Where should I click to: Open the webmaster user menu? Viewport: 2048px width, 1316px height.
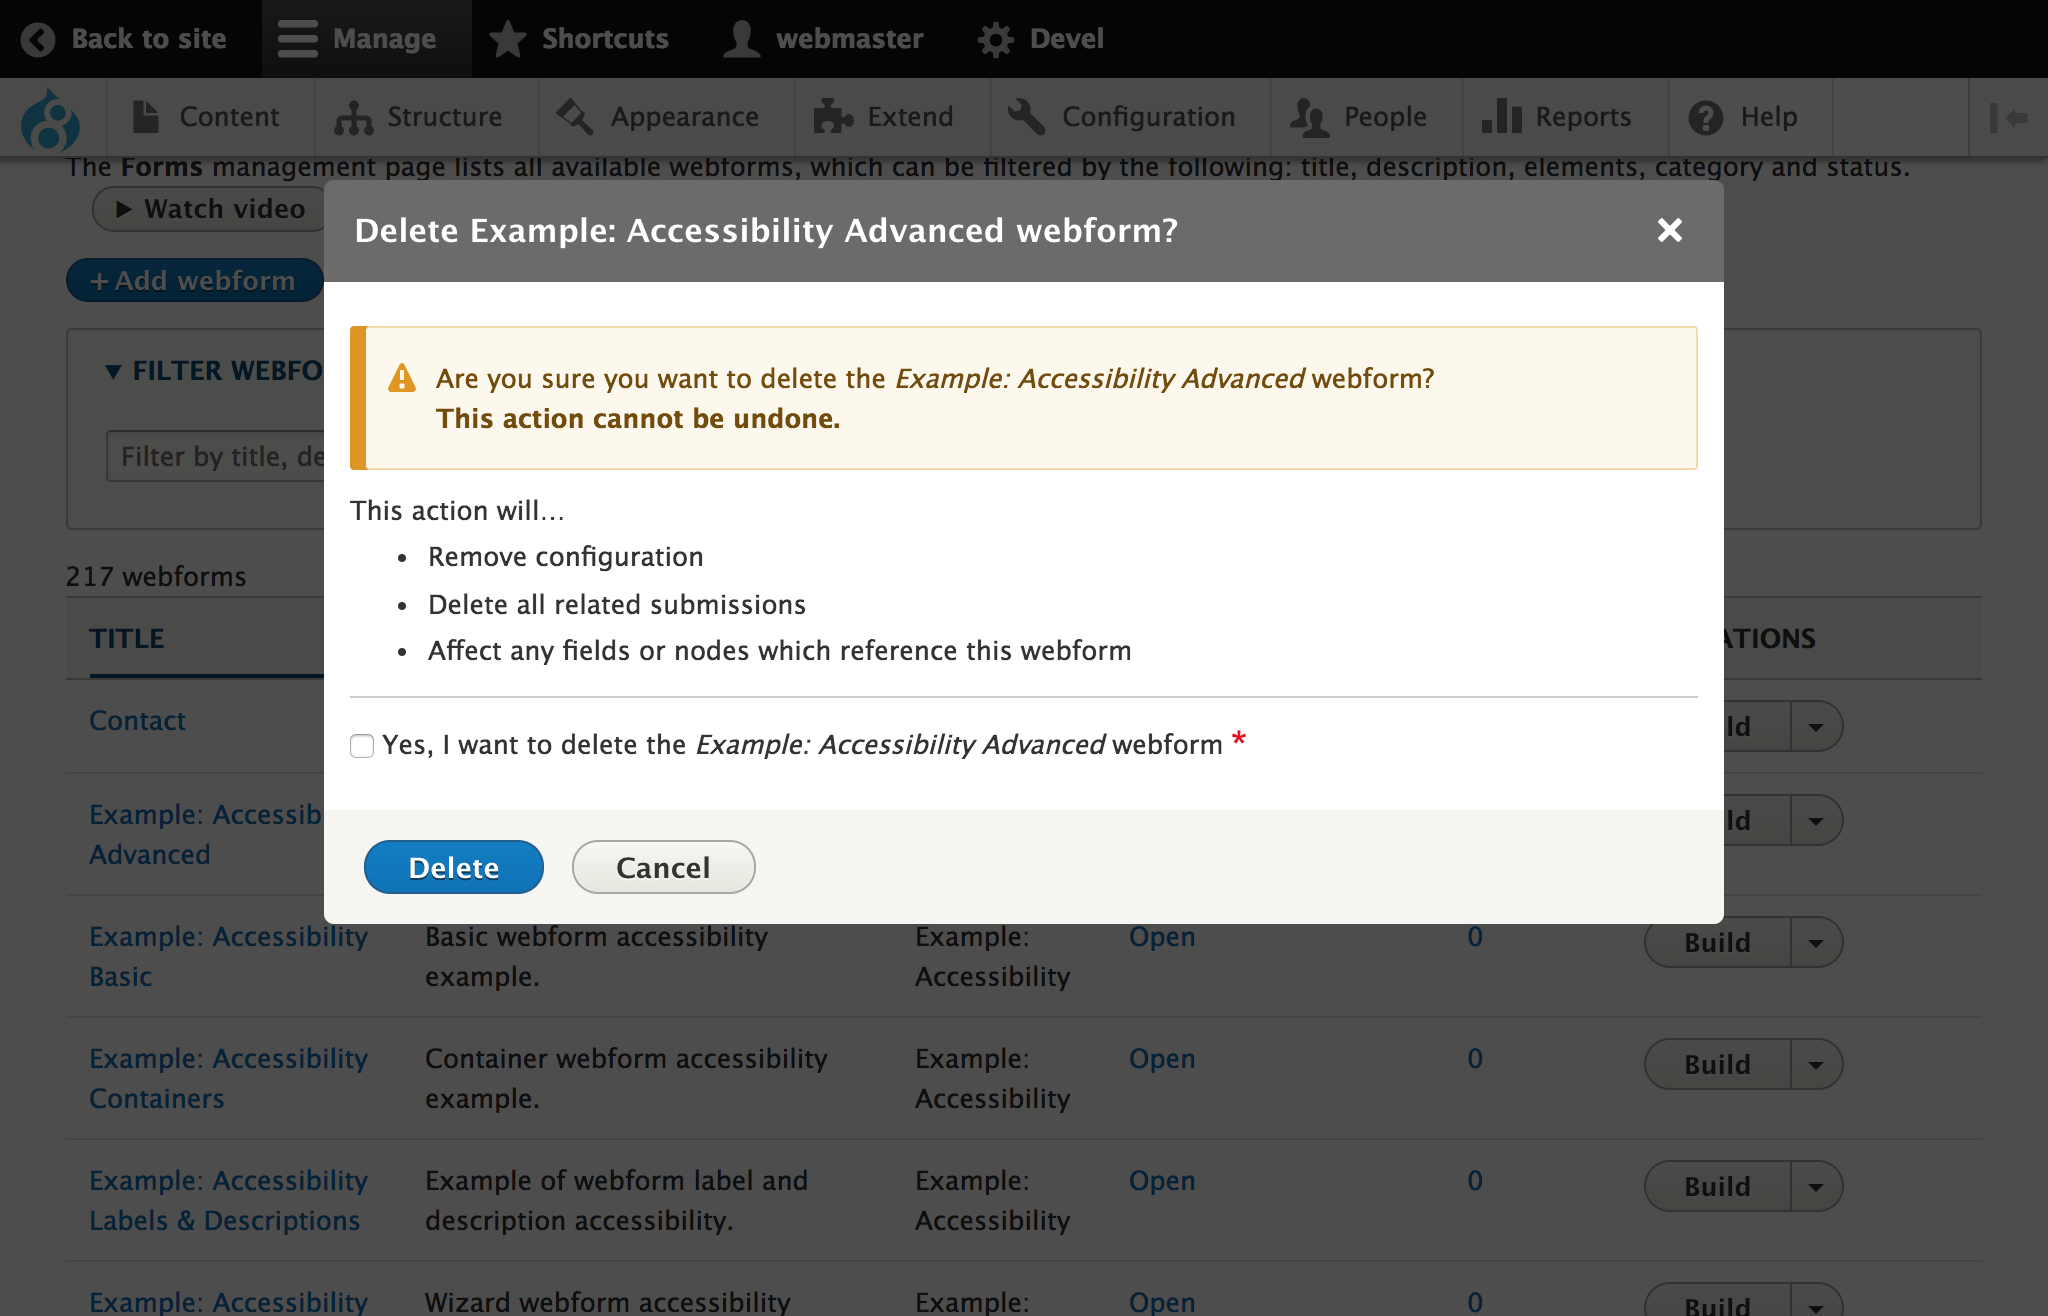[823, 39]
